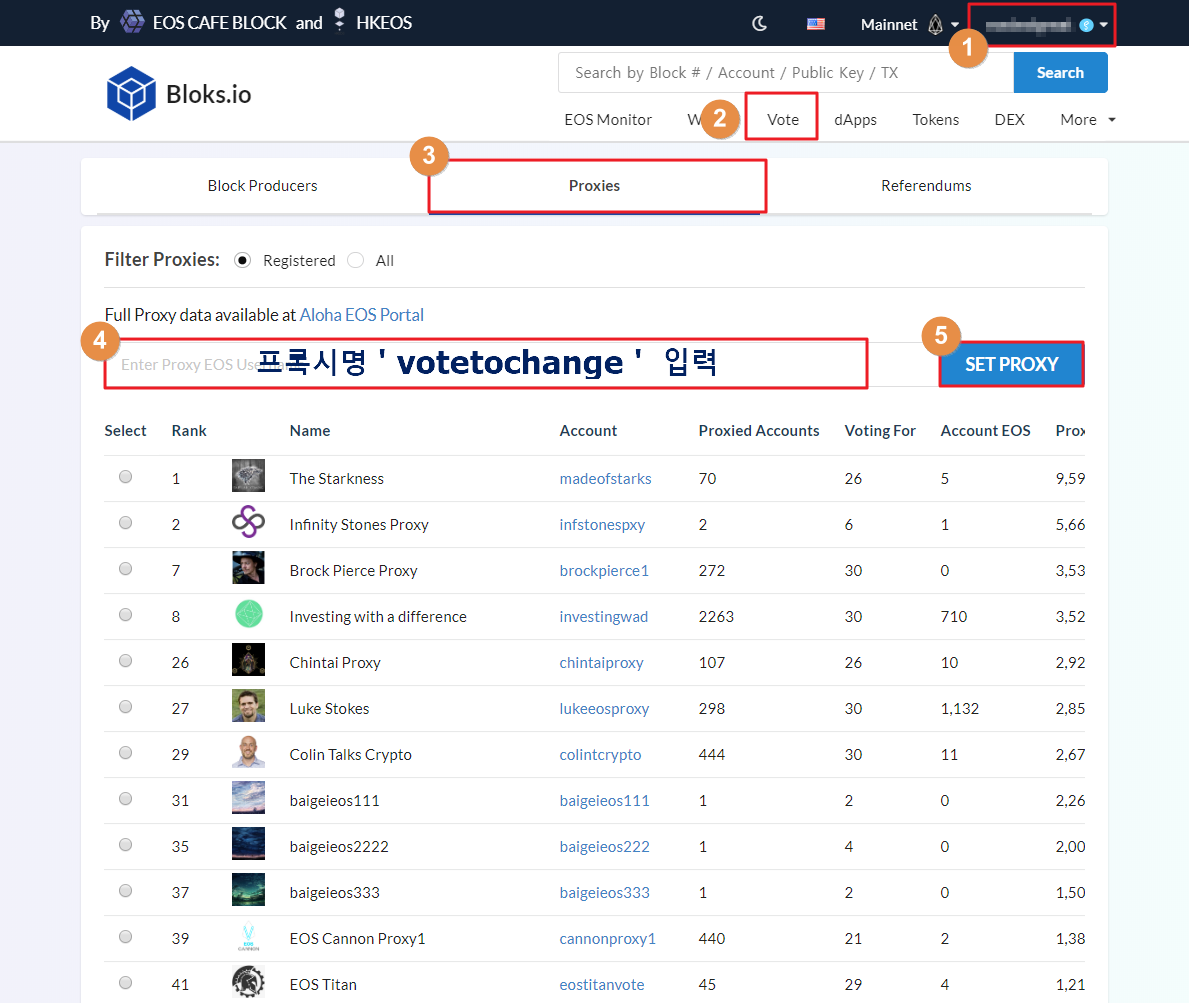The height and width of the screenshot is (1003, 1189).
Task: Open the account user dropdown
Action: [x=1046, y=25]
